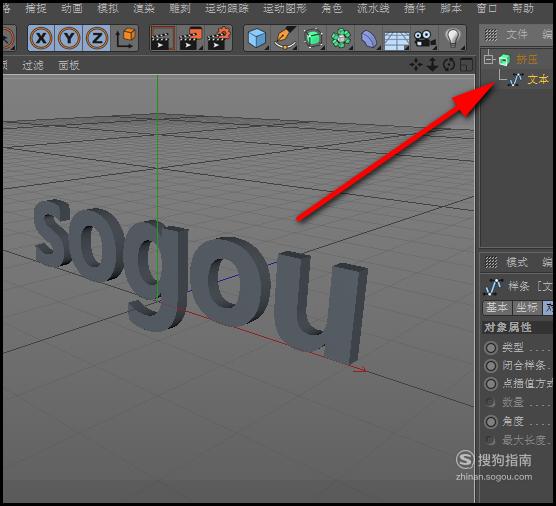Click keyframe circle beside 角度
This screenshot has height=506, width=556.
(491, 422)
